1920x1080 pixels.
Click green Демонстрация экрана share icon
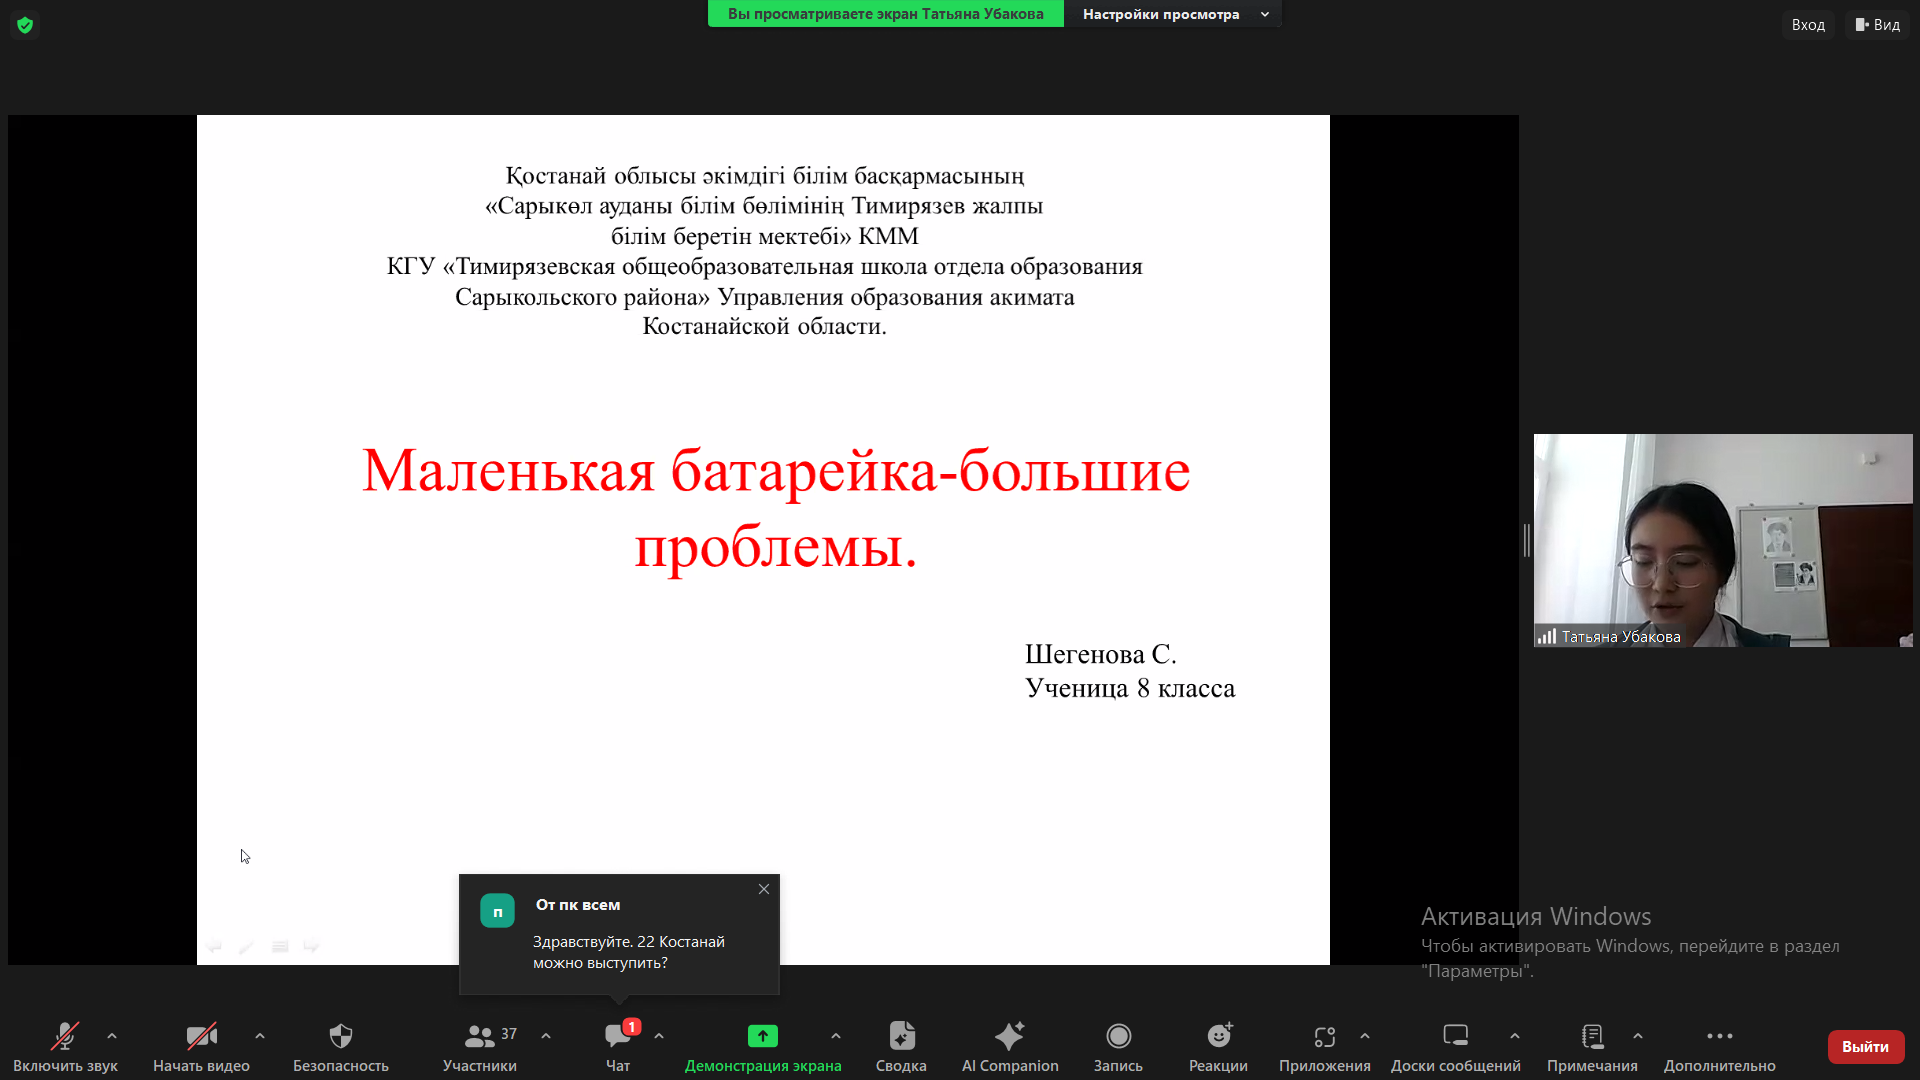point(763,1036)
